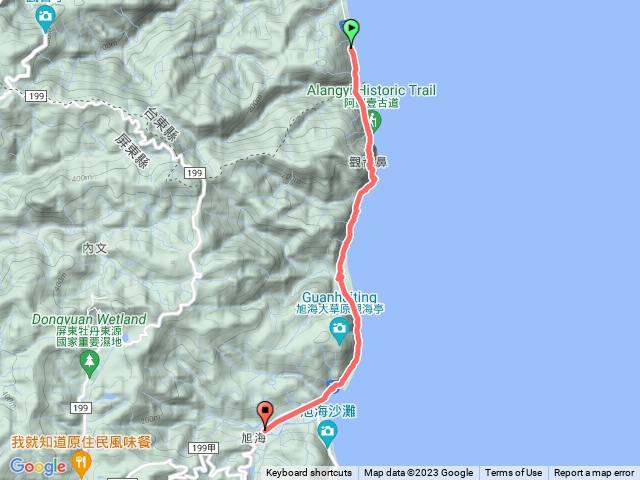
Task: Click the camera pin at top left
Action: (45, 19)
